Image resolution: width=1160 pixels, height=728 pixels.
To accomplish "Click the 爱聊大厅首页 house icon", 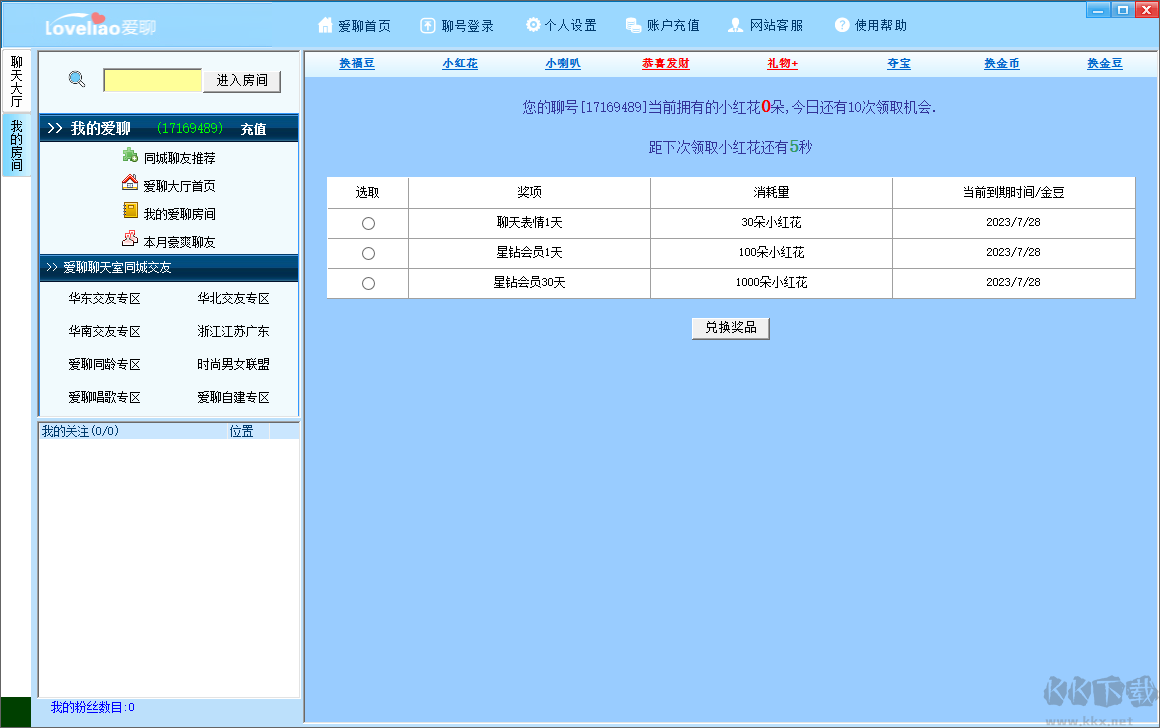I will 130,184.
